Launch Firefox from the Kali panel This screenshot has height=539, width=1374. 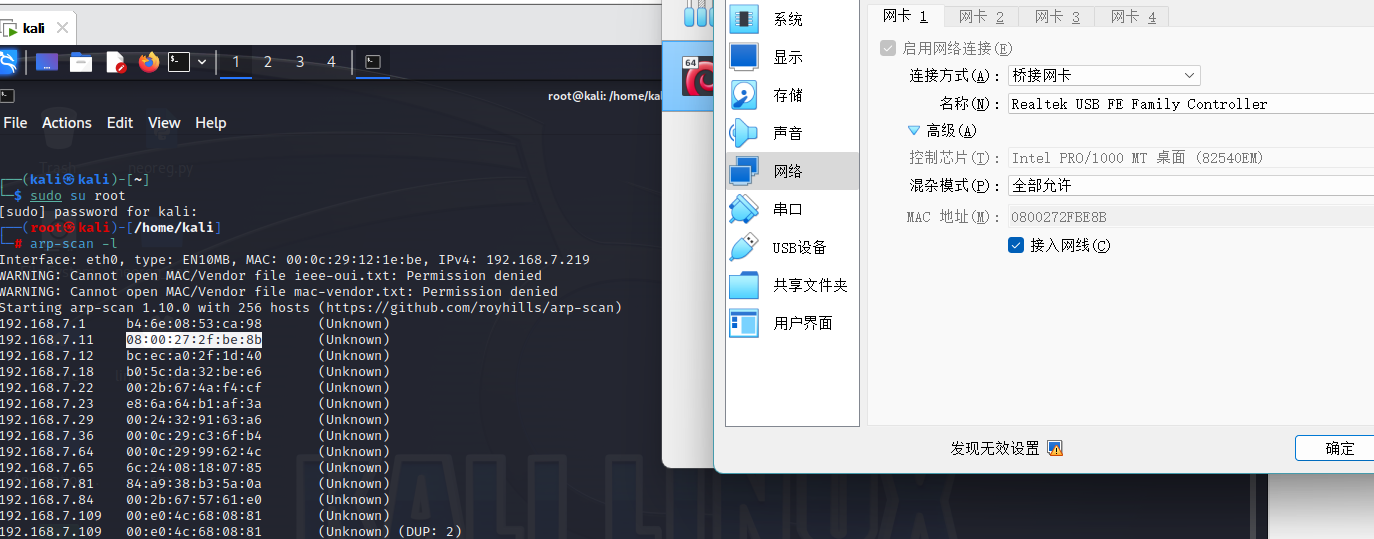[x=149, y=63]
